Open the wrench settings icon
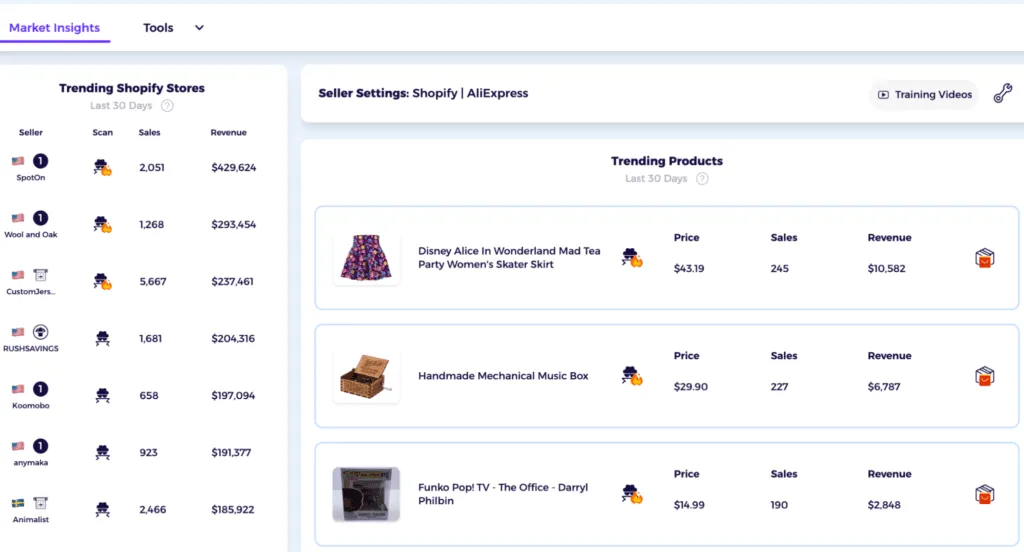The height and width of the screenshot is (552, 1024). coord(1003,93)
